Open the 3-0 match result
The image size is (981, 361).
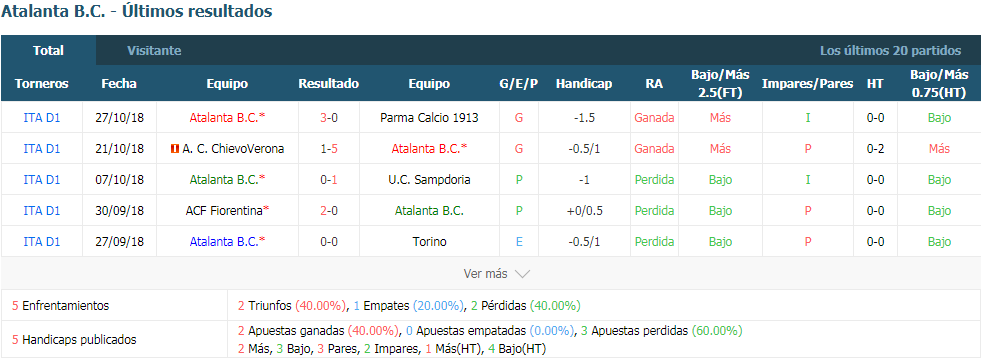328,118
